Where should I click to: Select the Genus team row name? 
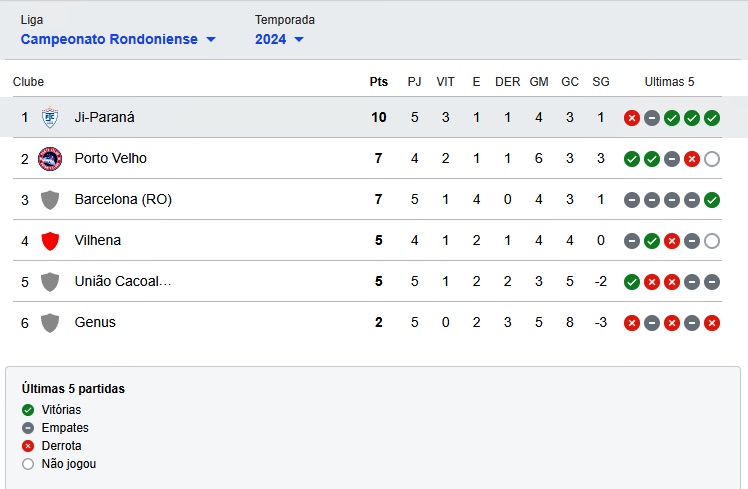point(95,323)
